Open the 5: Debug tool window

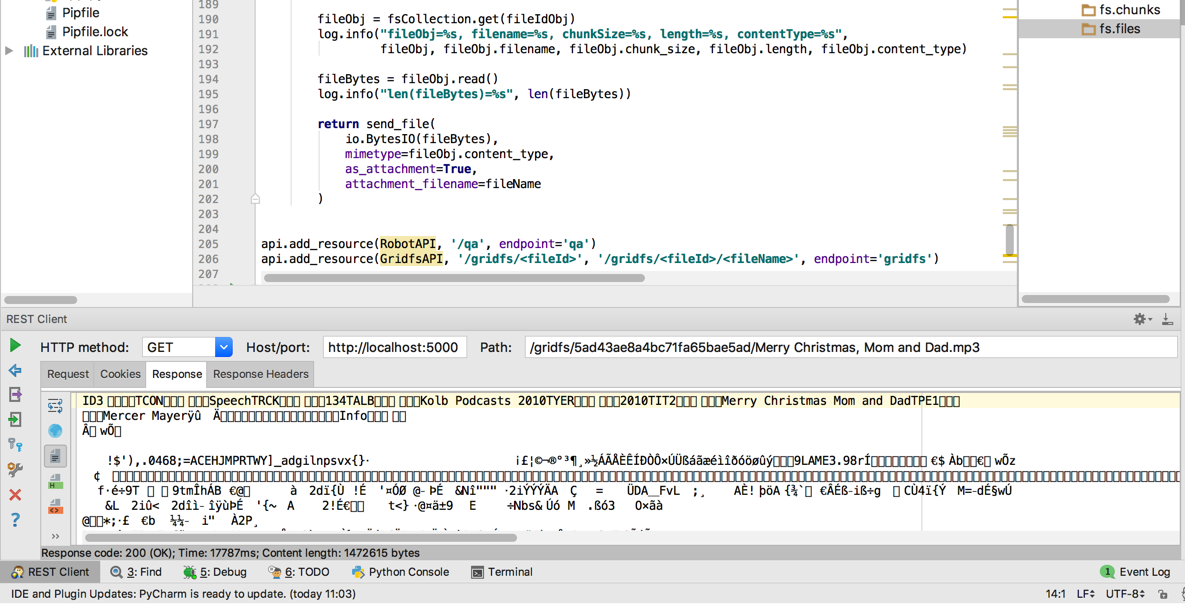coord(215,572)
